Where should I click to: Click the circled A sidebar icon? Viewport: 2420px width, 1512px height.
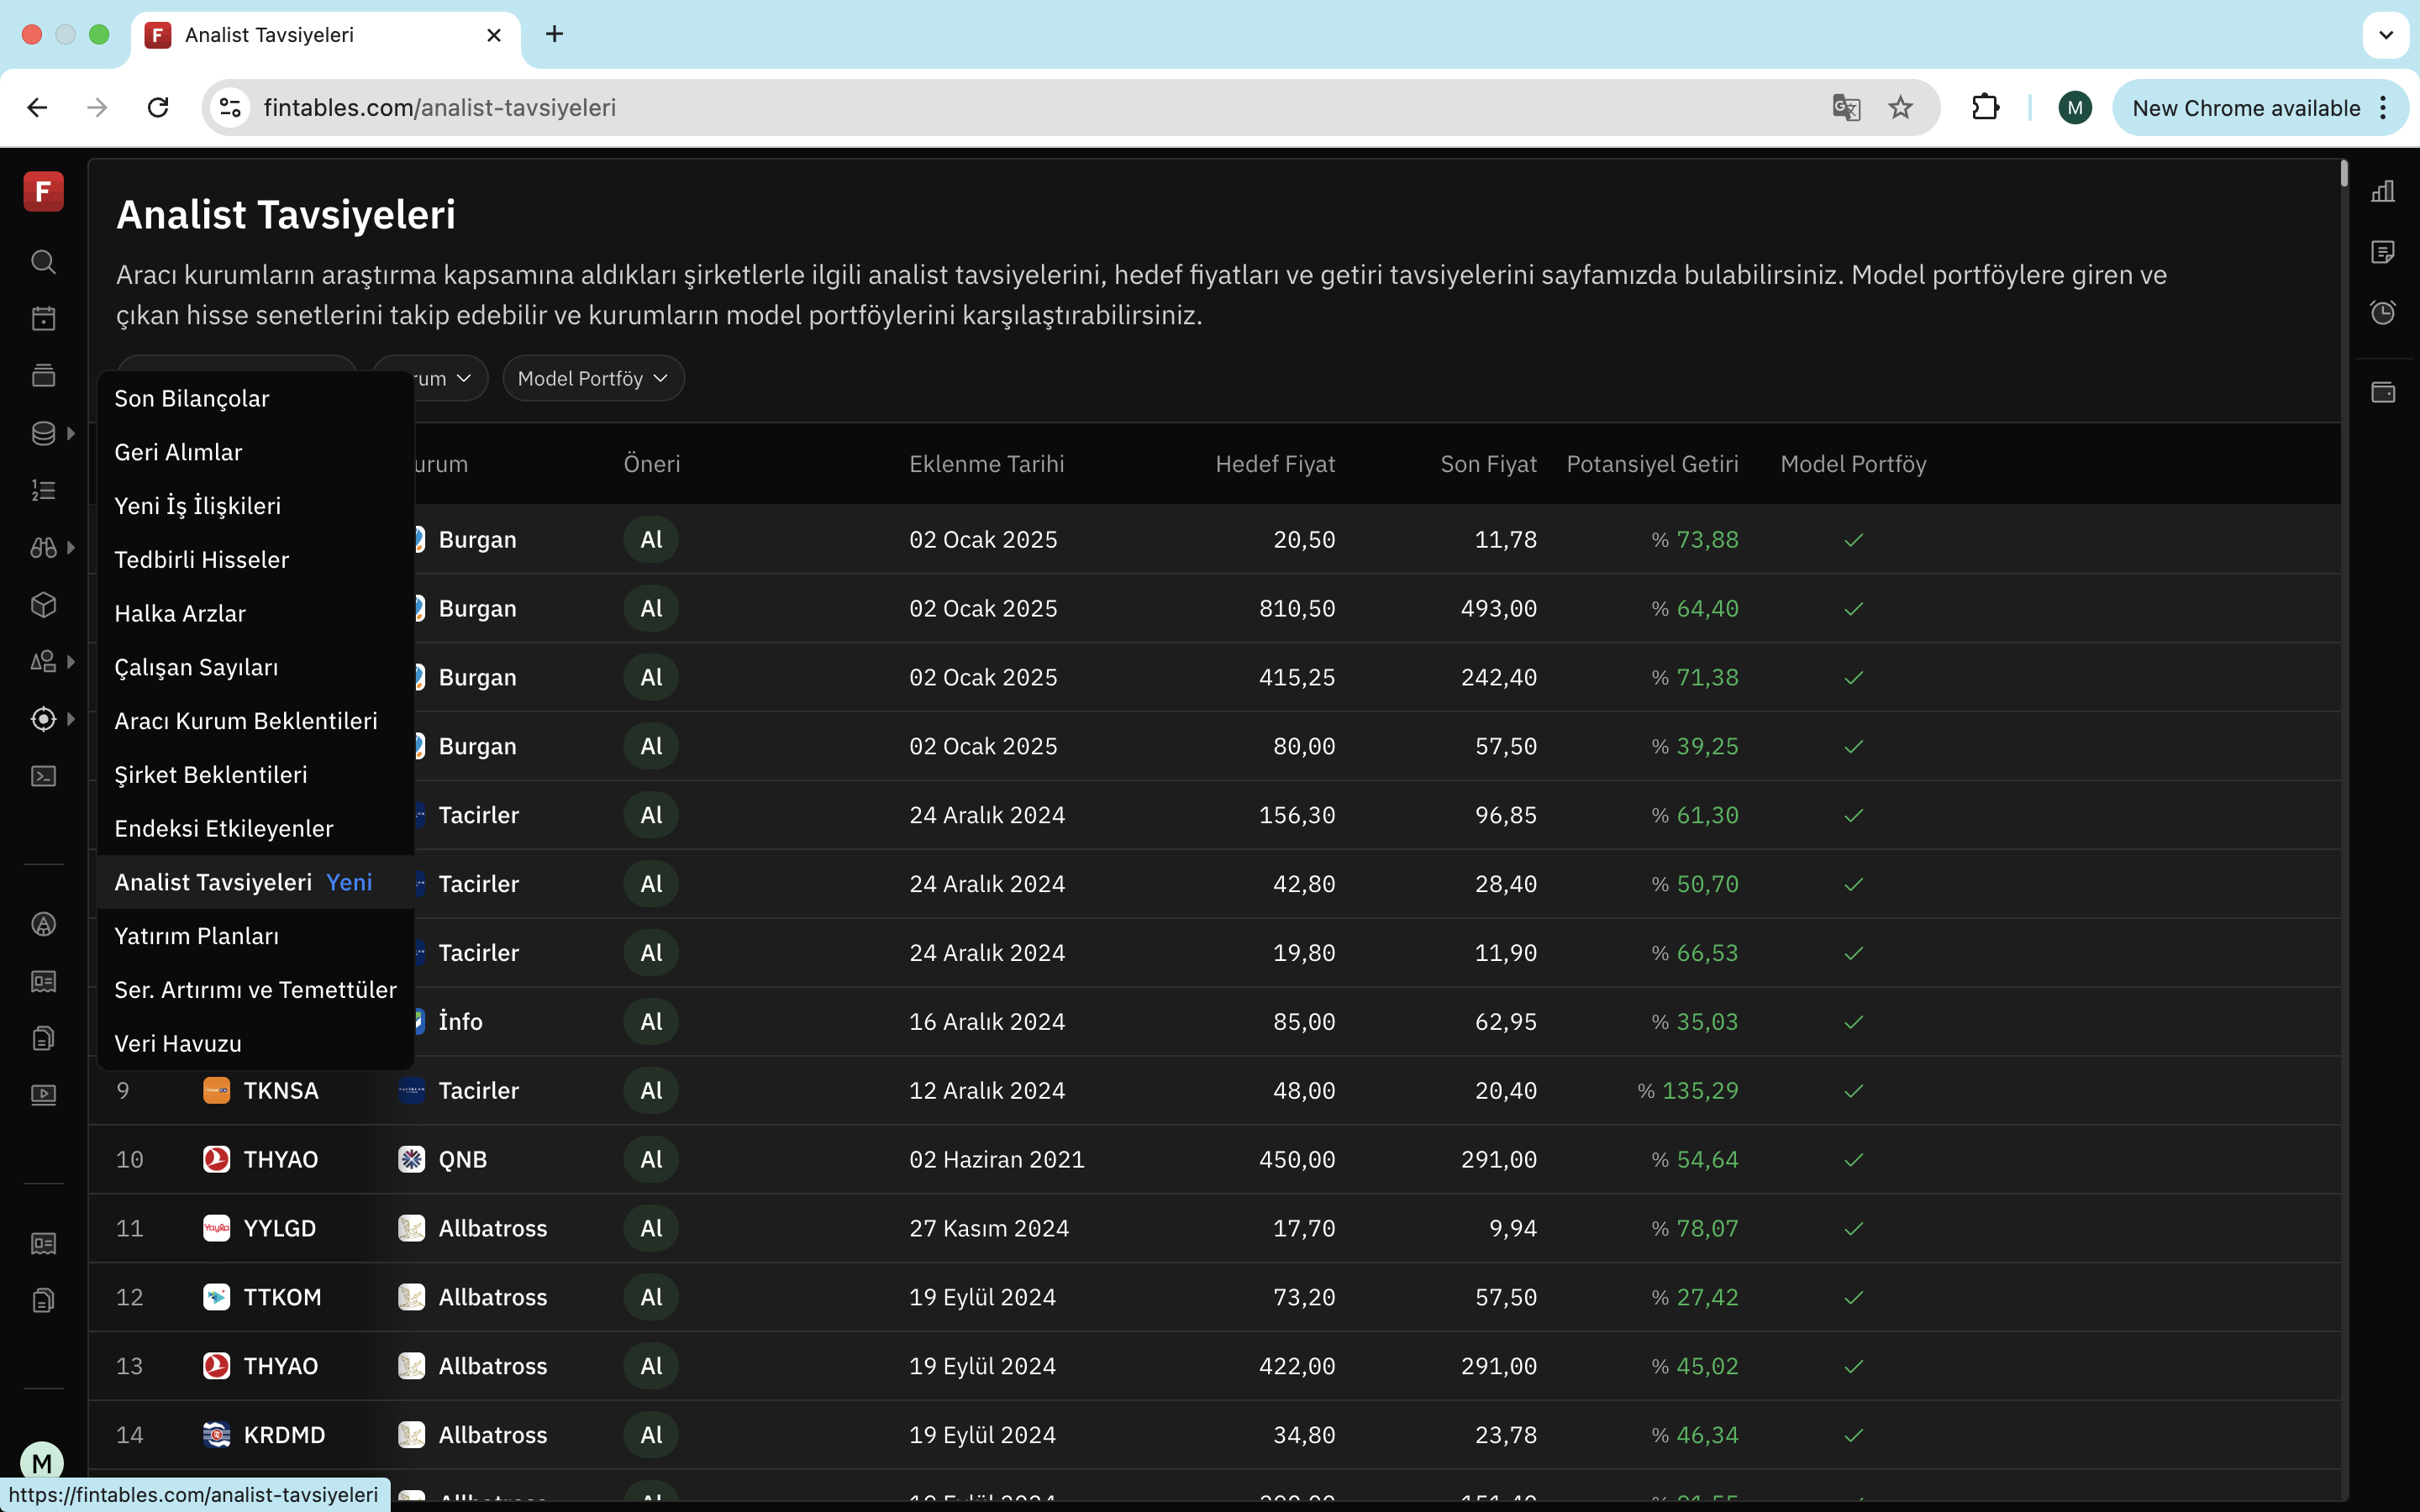[43, 924]
